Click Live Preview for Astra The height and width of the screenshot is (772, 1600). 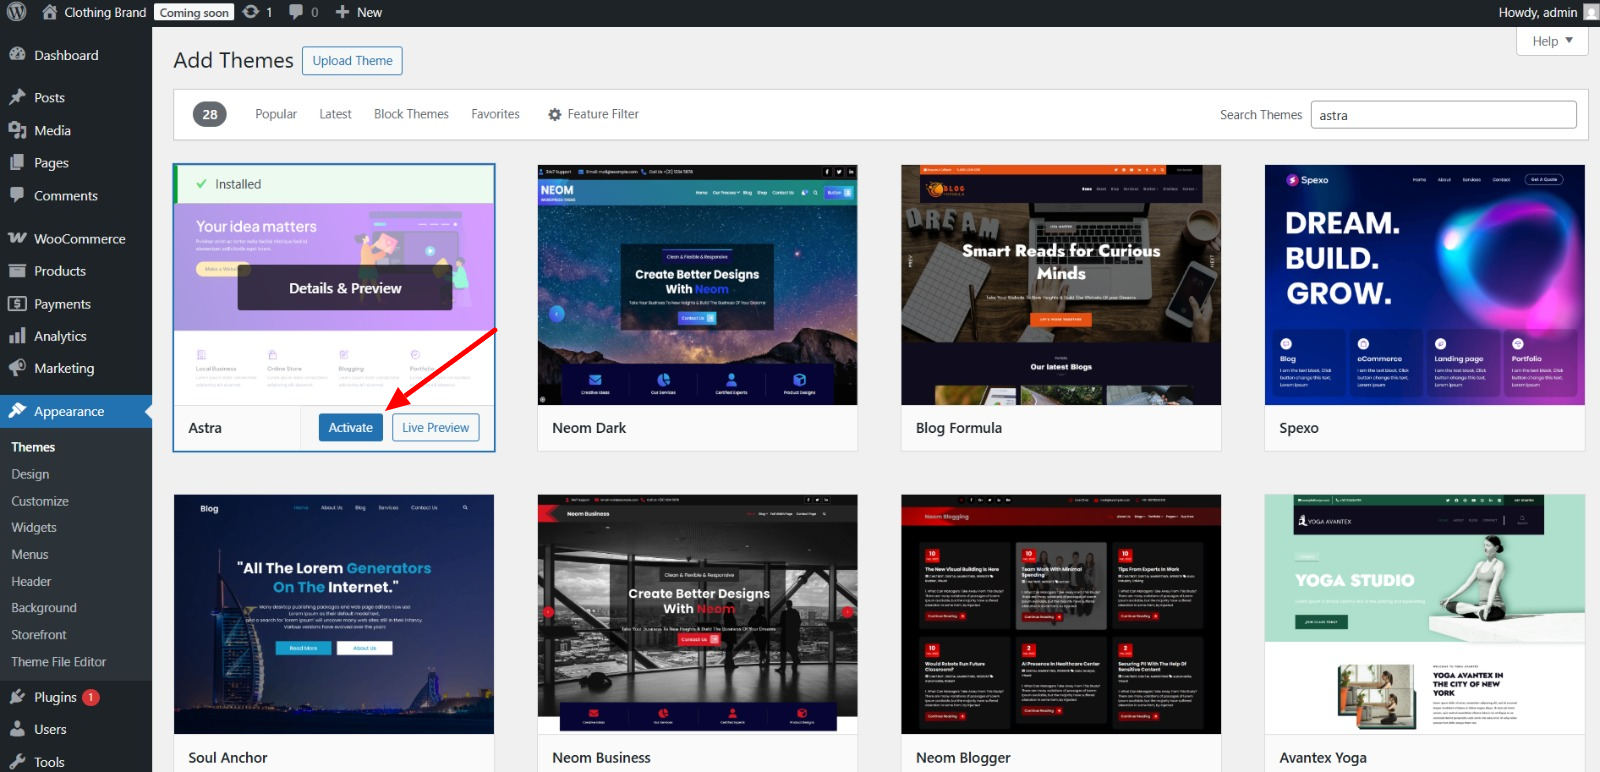tap(435, 427)
